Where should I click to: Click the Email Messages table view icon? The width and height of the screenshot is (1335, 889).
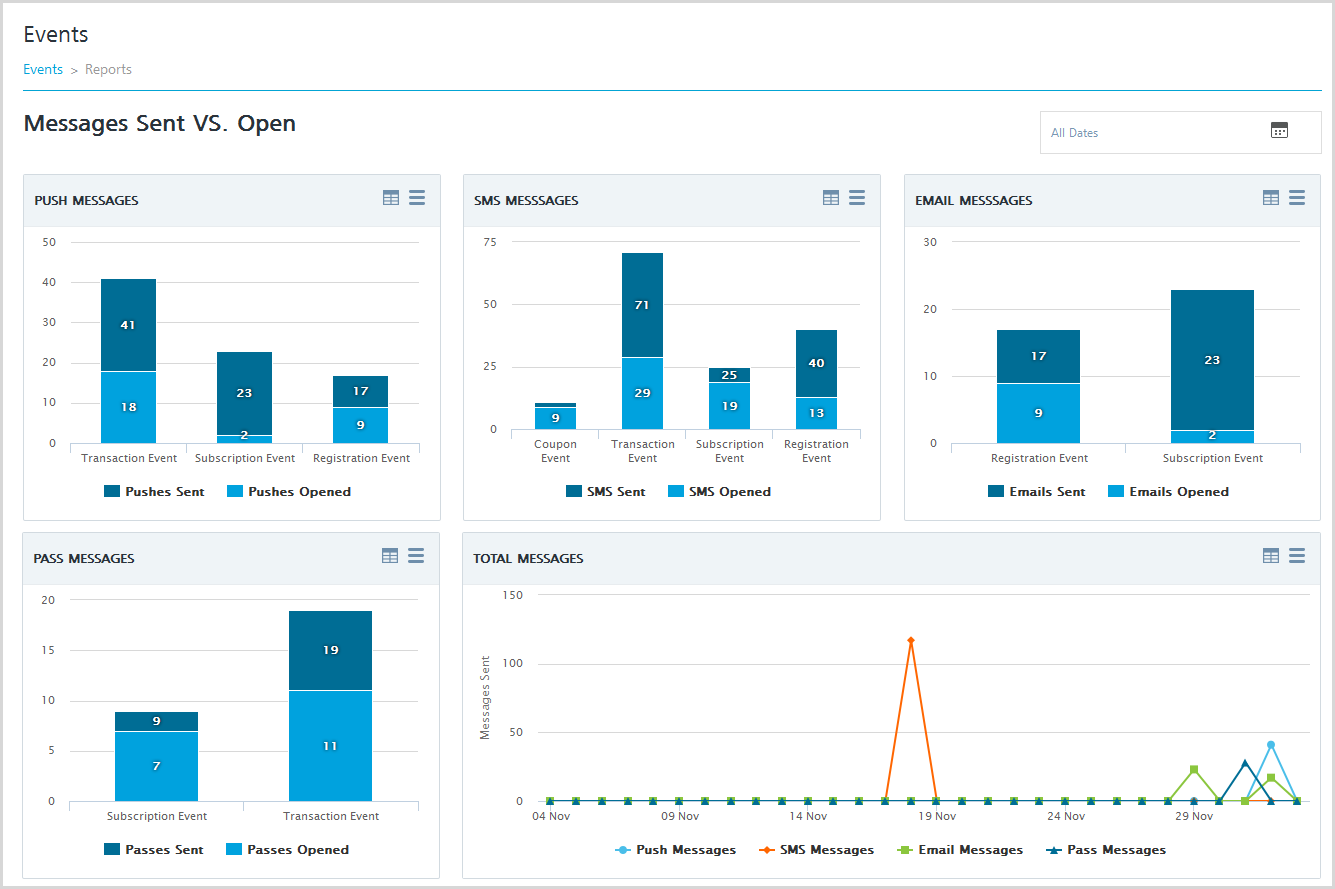(1271, 198)
